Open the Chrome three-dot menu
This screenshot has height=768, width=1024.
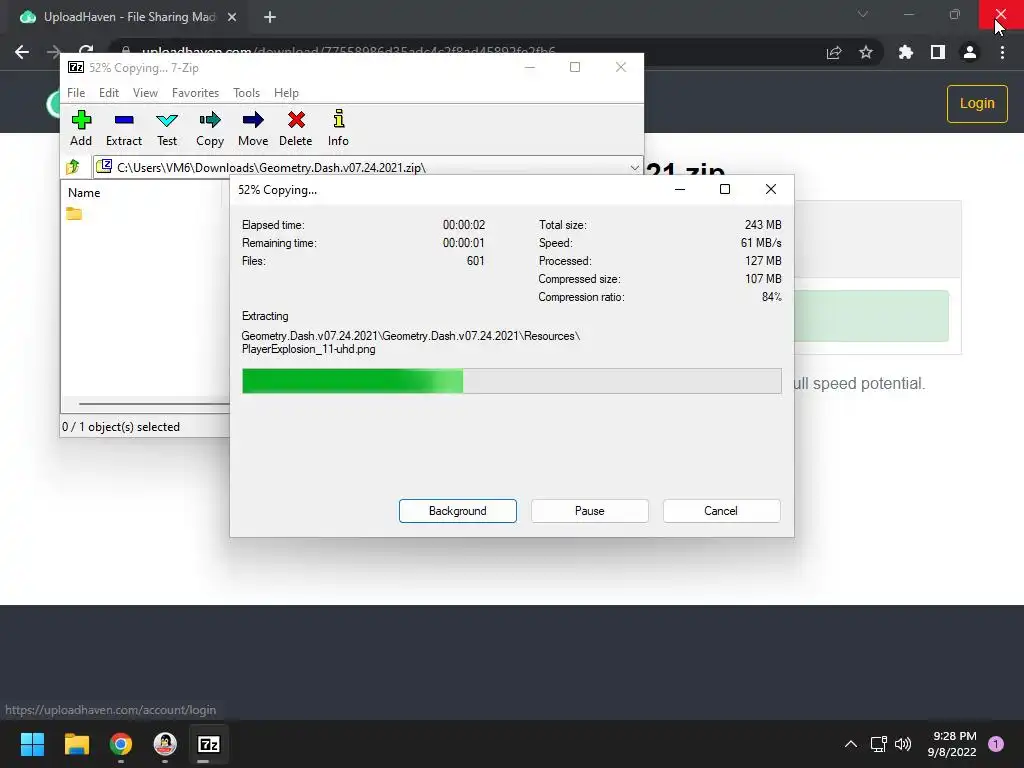tap(1002, 52)
